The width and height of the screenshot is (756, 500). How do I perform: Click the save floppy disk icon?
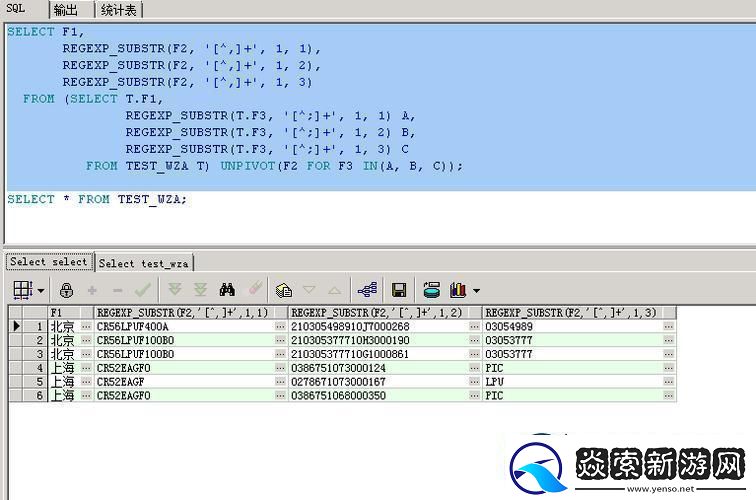click(398, 291)
